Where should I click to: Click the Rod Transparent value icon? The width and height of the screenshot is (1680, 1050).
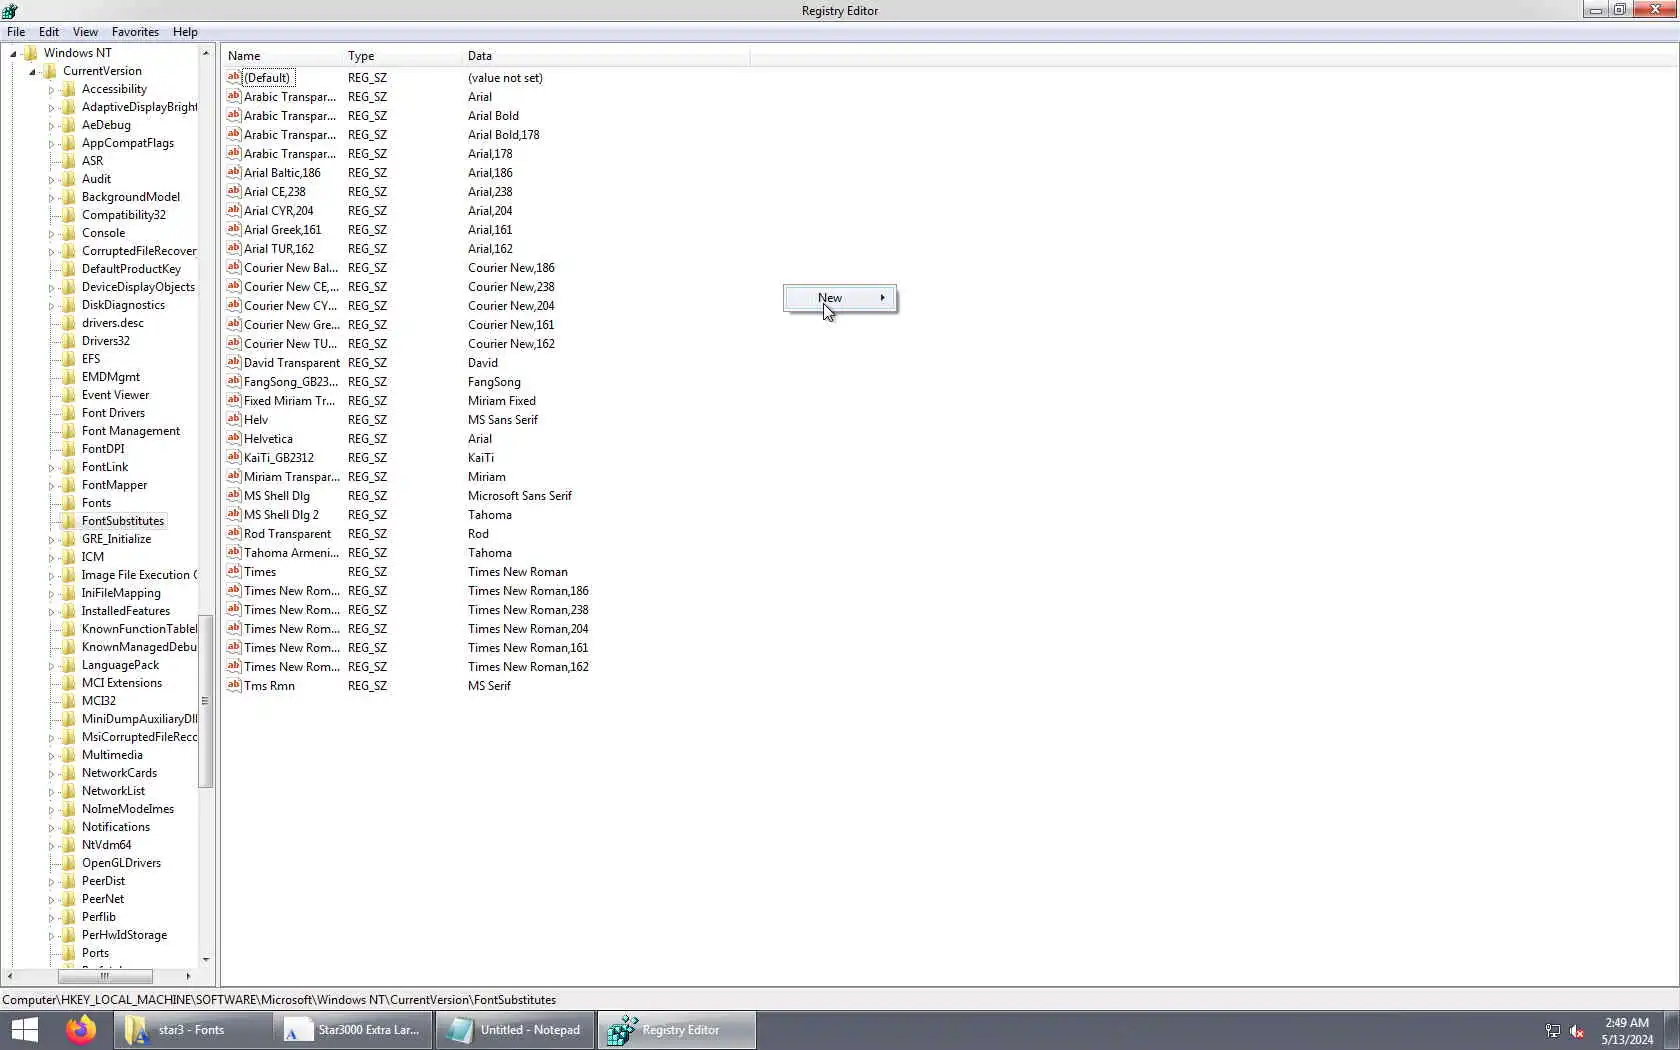click(233, 533)
